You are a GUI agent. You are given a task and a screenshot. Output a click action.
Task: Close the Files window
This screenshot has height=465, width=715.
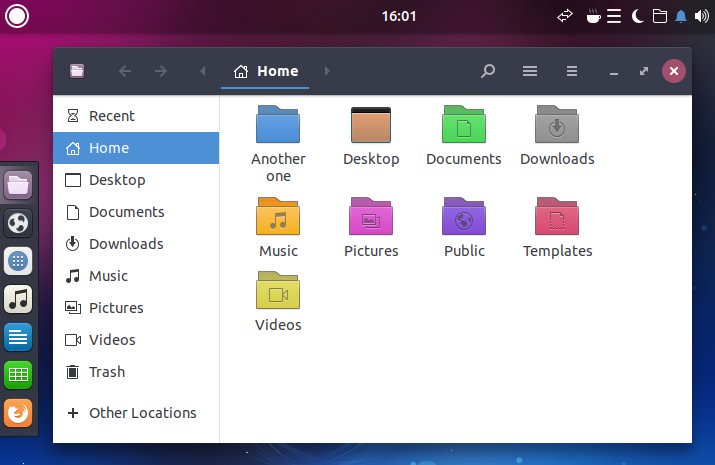(674, 71)
